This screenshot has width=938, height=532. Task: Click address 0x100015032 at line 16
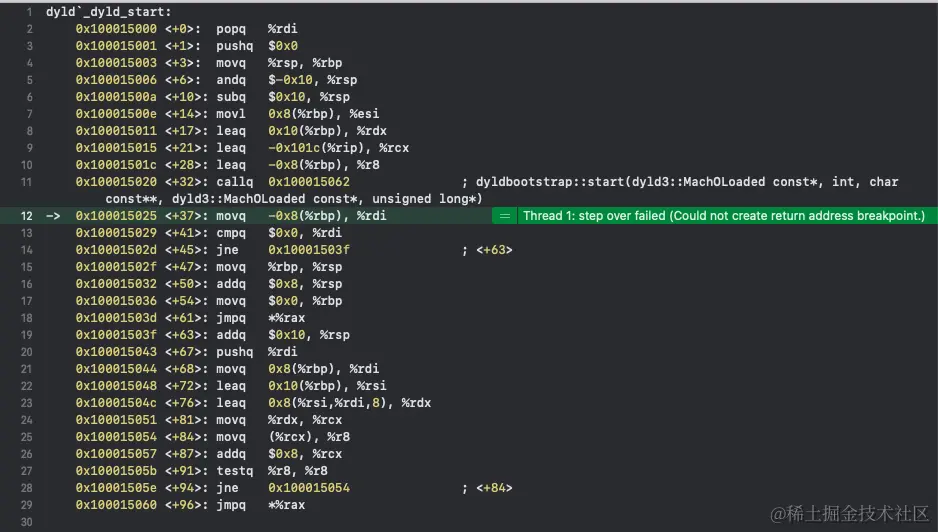click(116, 284)
